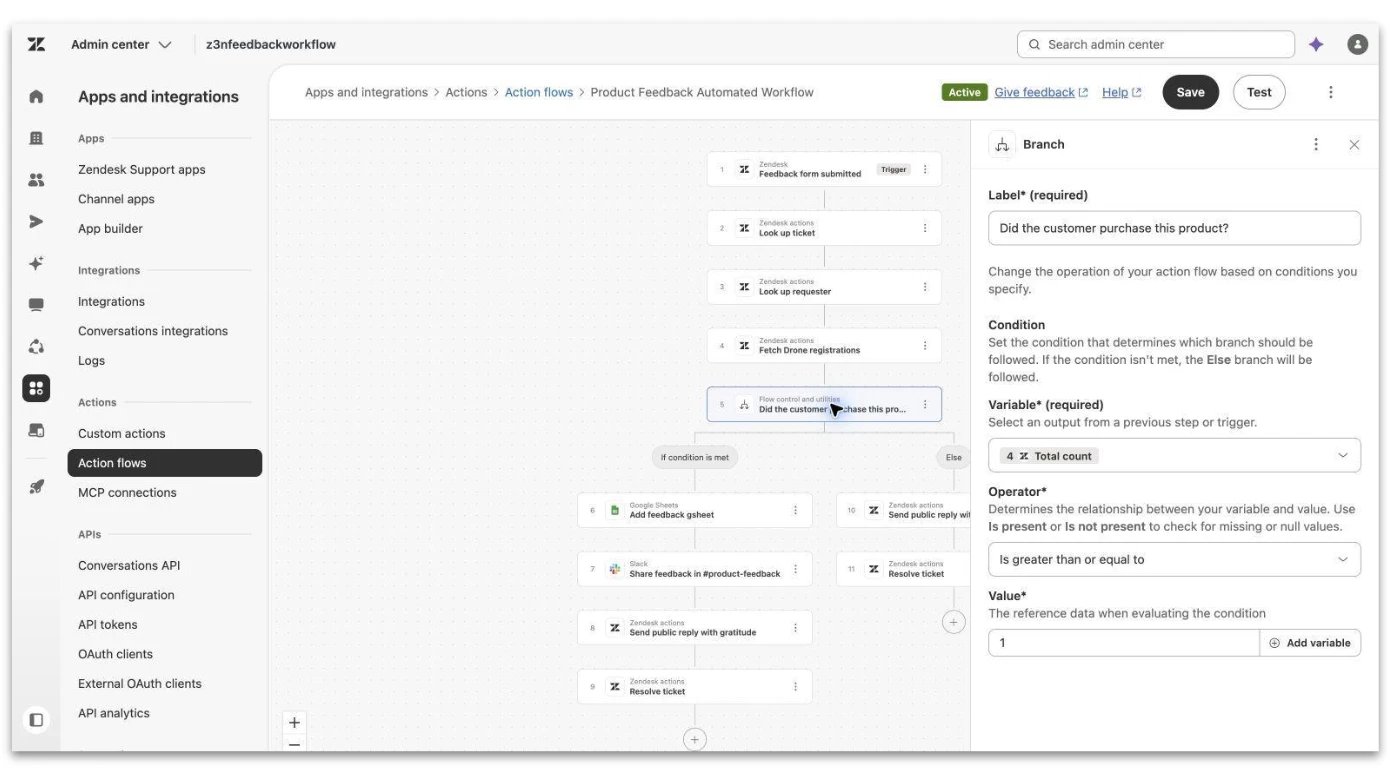The image size is (1390, 776).
Task: Click the Save button
Action: click(x=1190, y=92)
